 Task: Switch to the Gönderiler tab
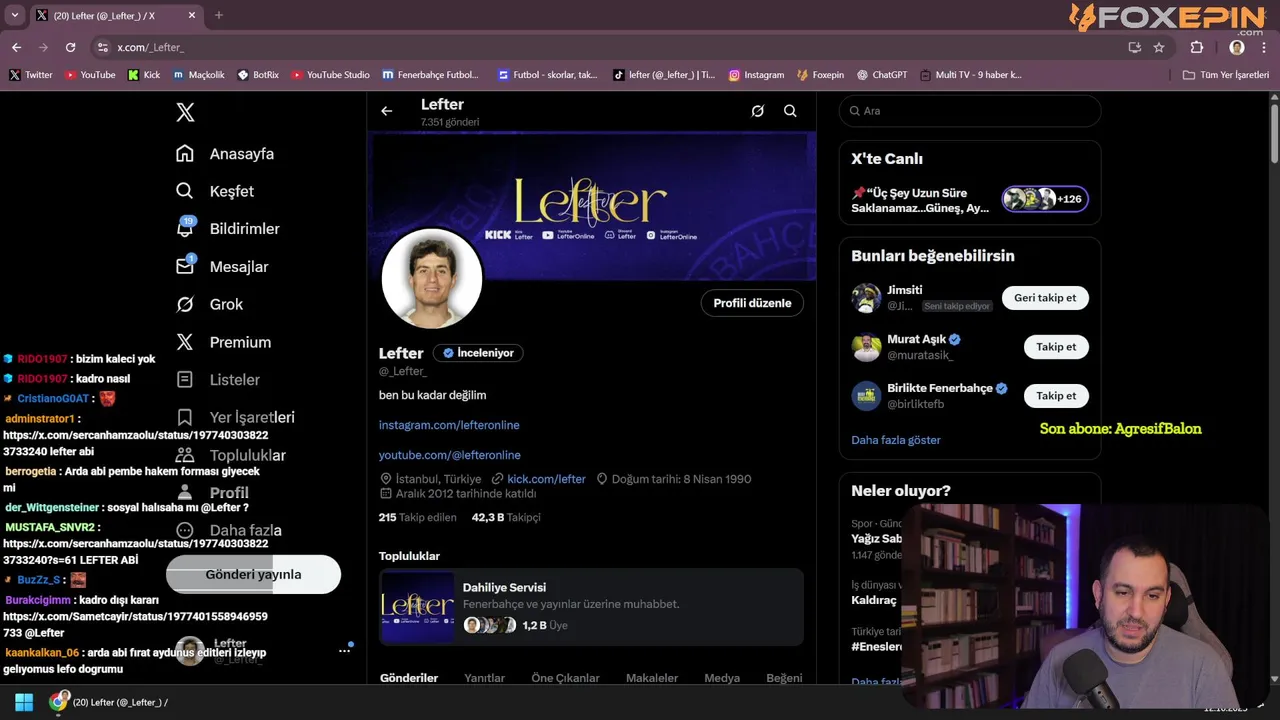point(409,678)
